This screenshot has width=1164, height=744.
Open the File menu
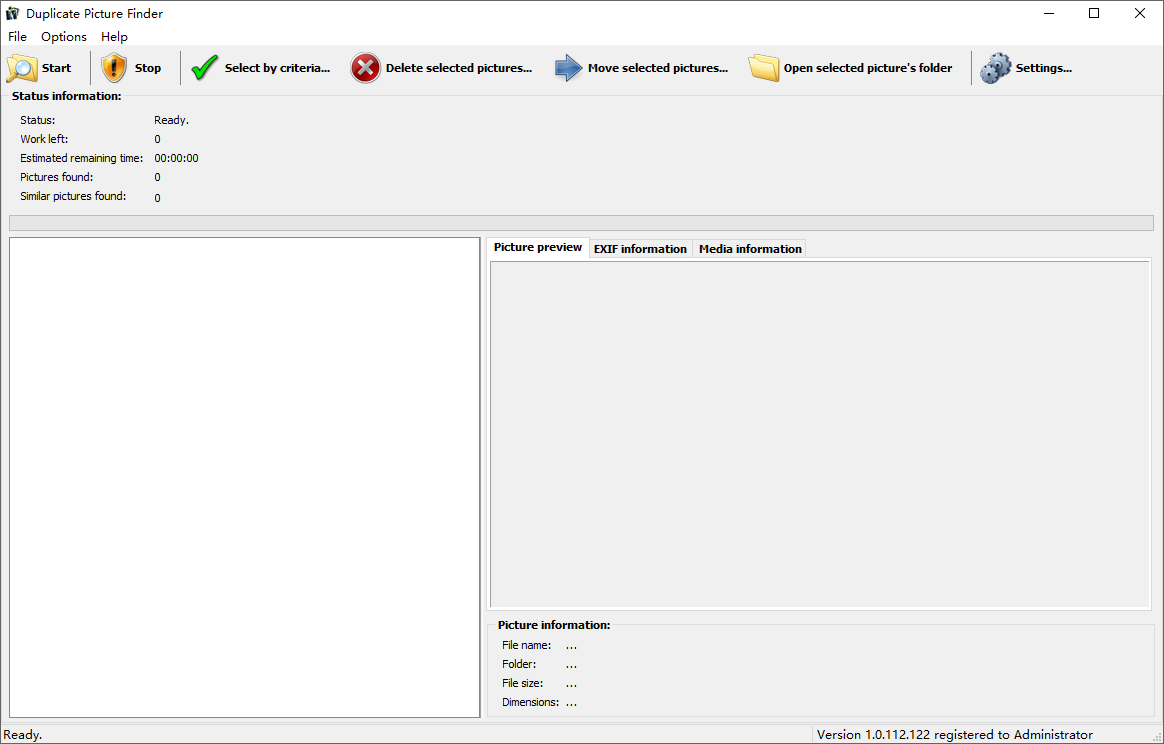pyautogui.click(x=17, y=36)
